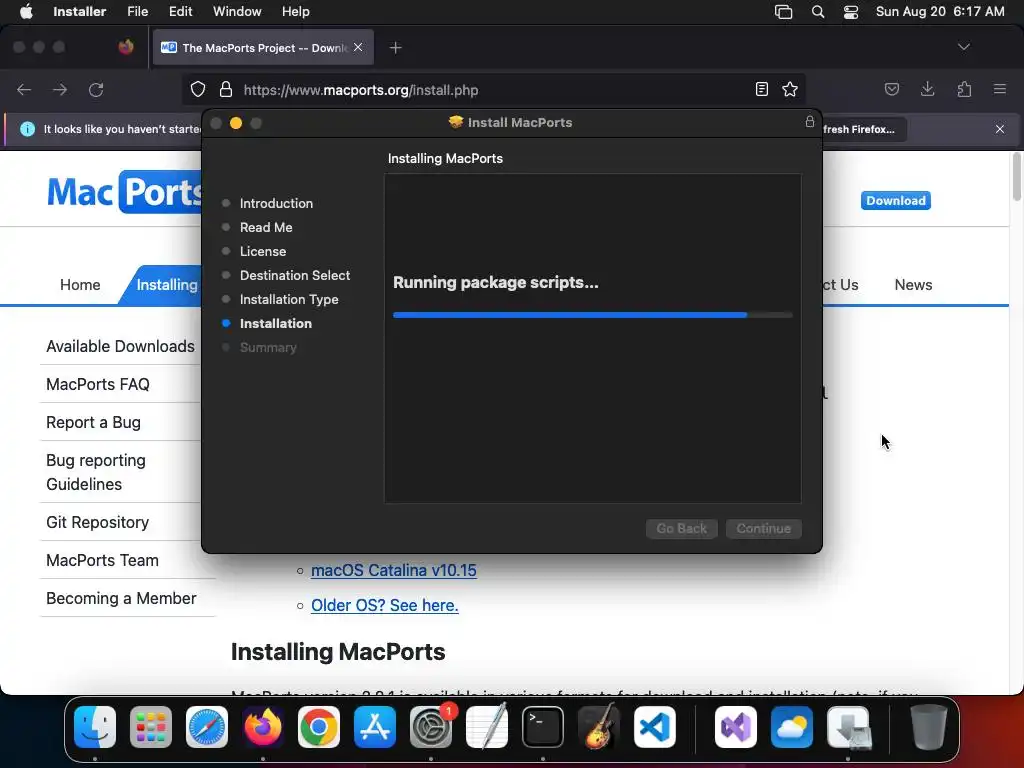Open Git Repository sidebar link
Viewport: 1024px width, 768px height.
[x=97, y=522]
